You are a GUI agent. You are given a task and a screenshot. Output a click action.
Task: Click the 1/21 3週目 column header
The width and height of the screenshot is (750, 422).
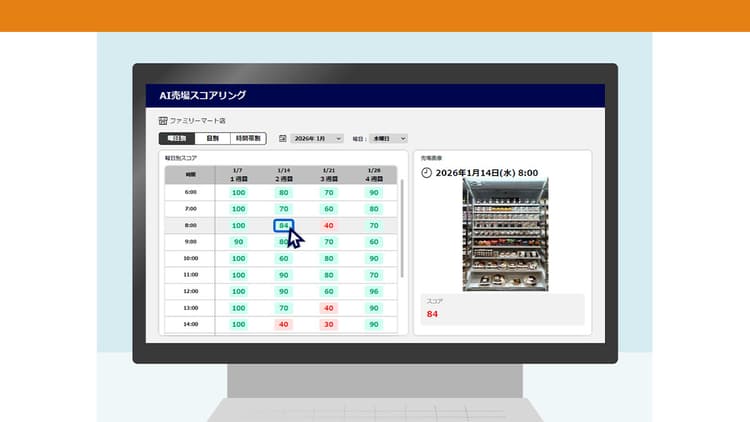pyautogui.click(x=329, y=175)
